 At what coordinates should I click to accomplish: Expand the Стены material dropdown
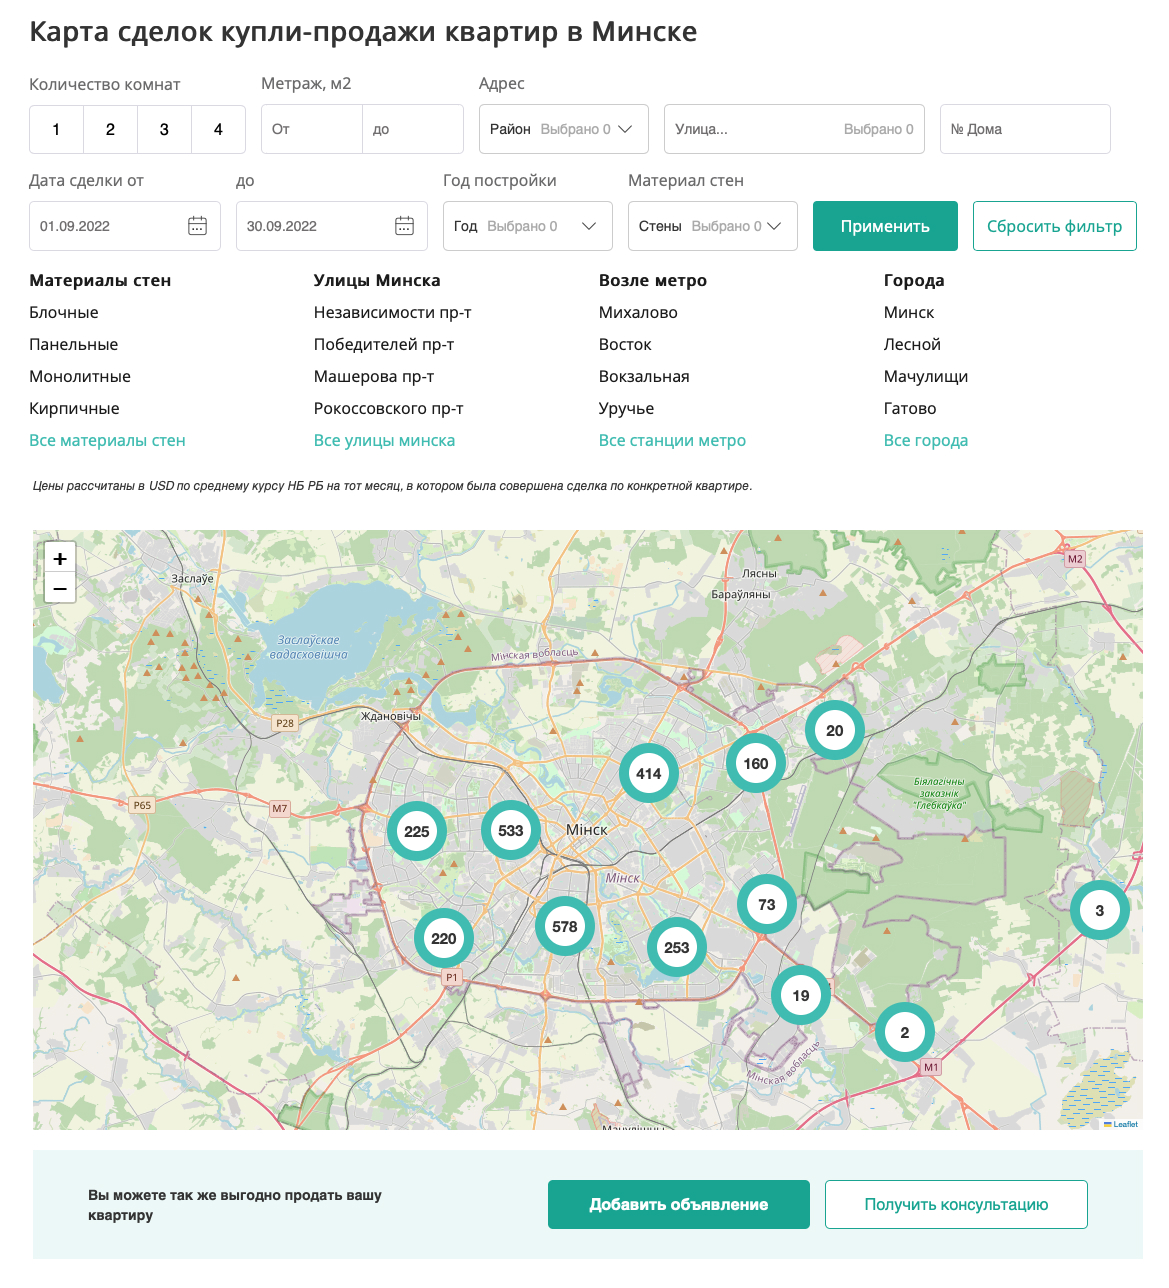[x=712, y=226]
